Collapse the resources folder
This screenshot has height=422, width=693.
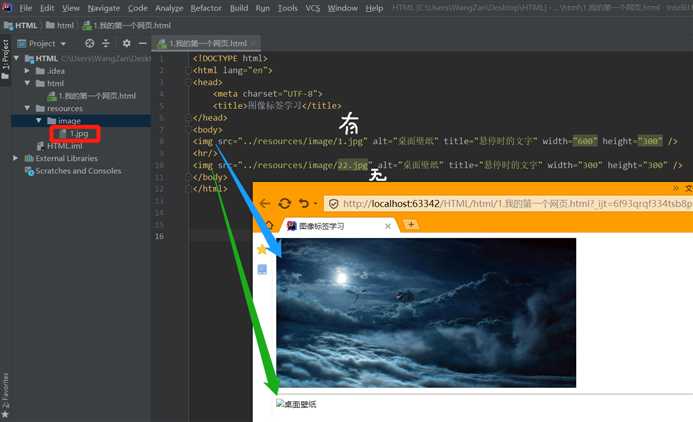pyautogui.click(x=30, y=108)
